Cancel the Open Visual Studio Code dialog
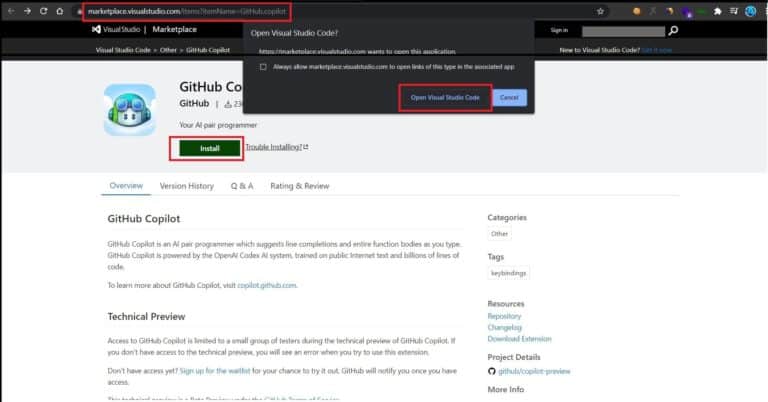Image resolution: width=768 pixels, height=402 pixels. point(509,97)
